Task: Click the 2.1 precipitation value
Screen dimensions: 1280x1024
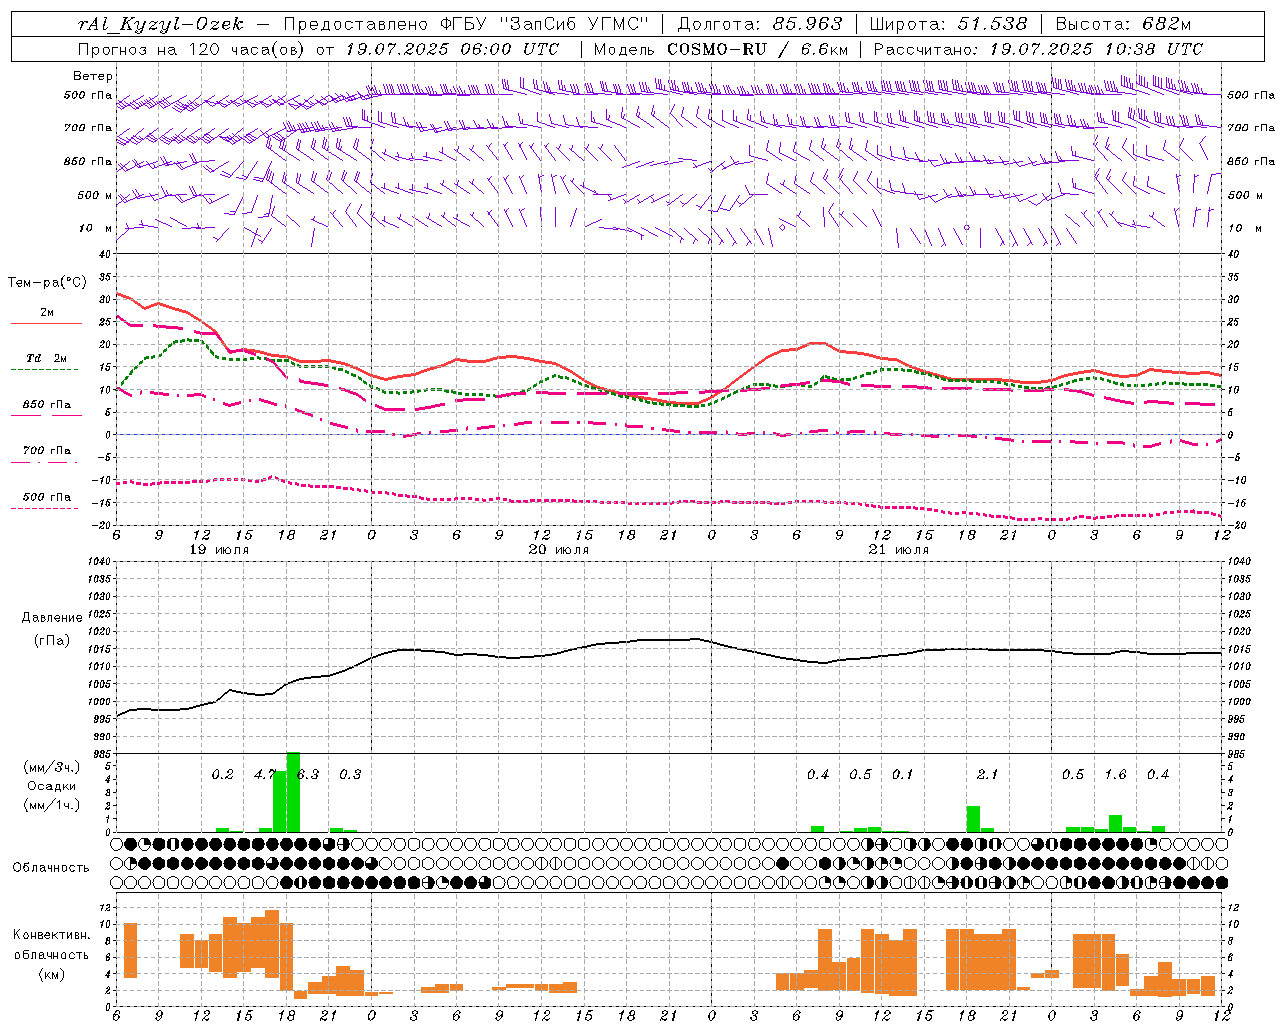Action: click(x=987, y=775)
